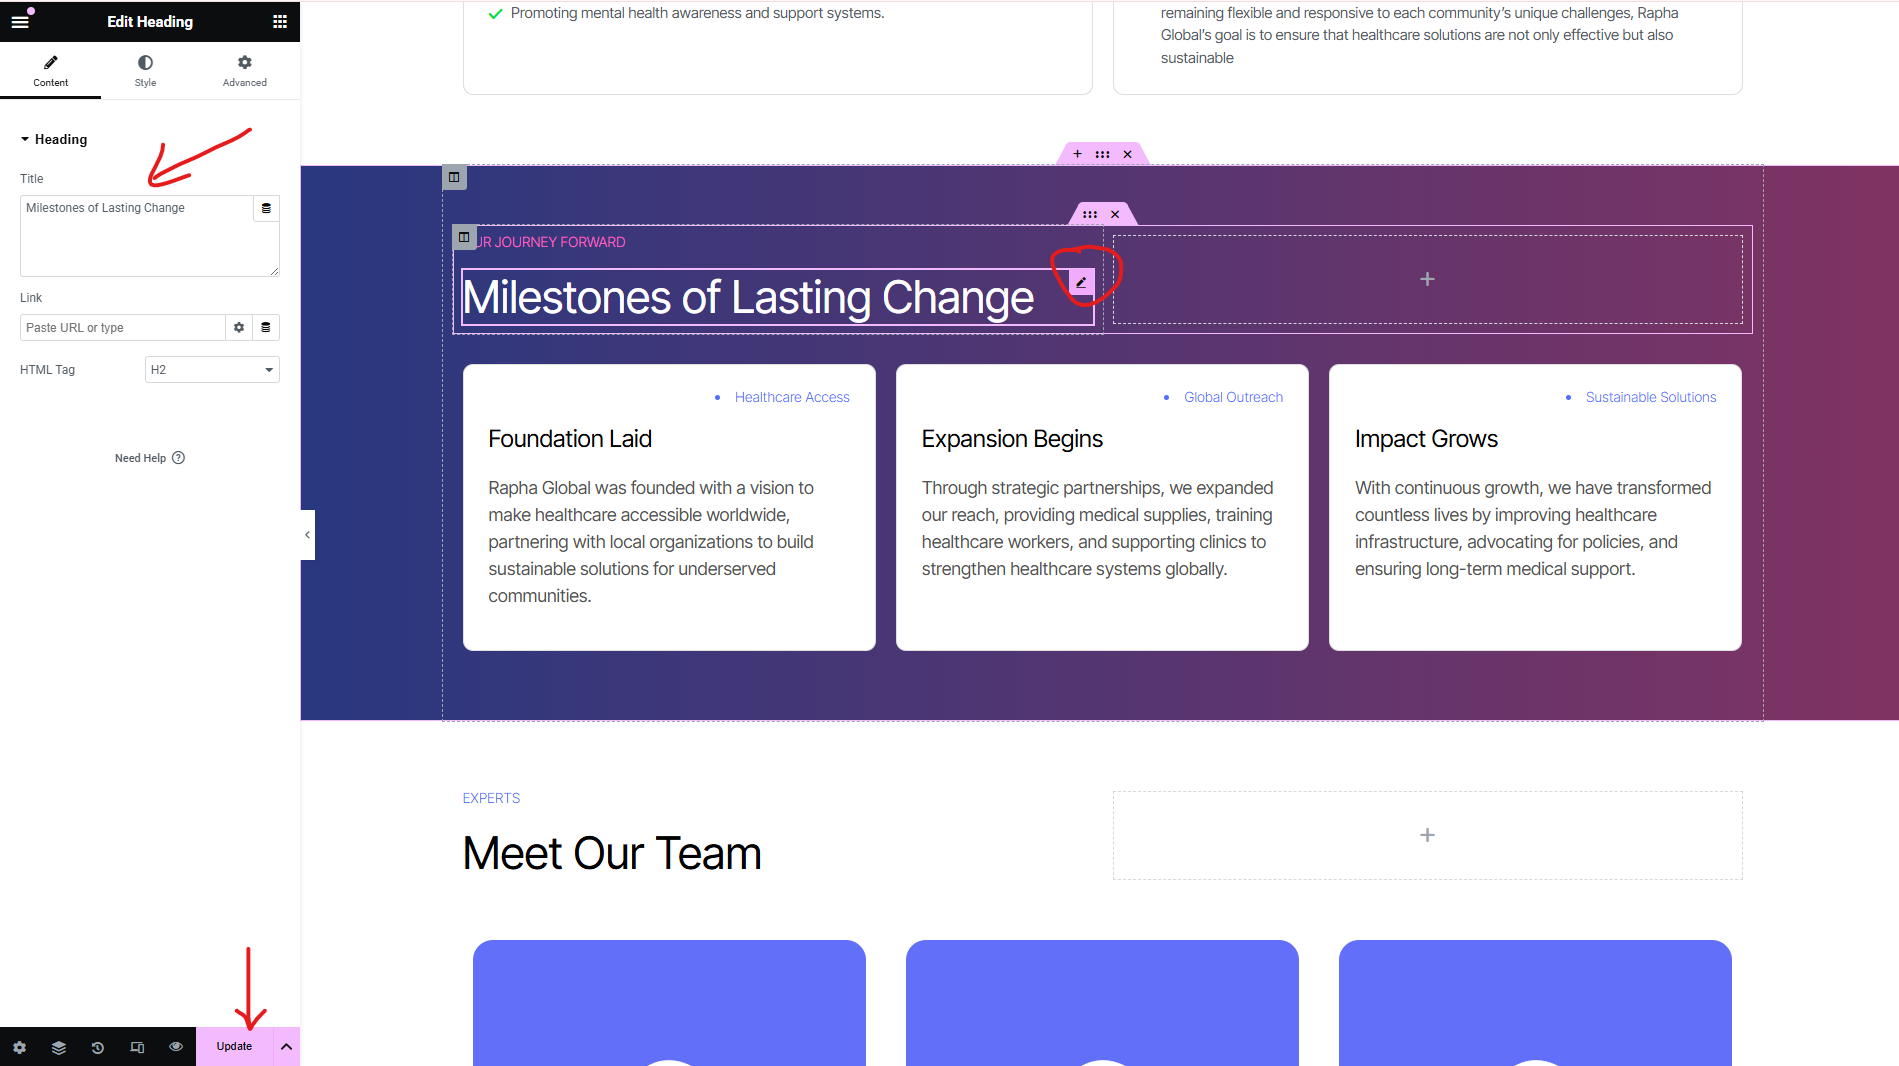The image size is (1899, 1066).
Task: Switch to the Style tab
Action: (x=145, y=70)
